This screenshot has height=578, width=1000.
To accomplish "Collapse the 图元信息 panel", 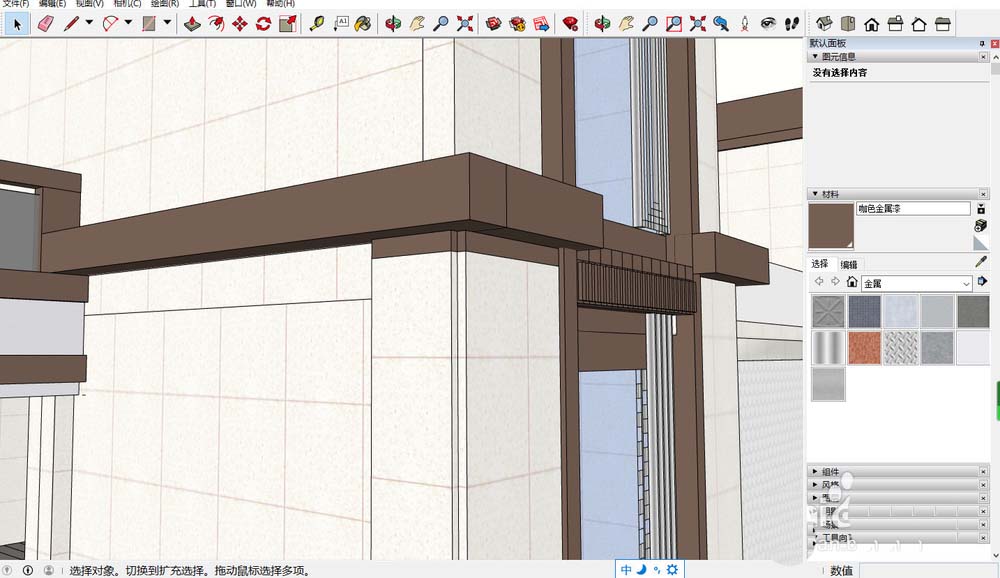I will click(x=815, y=57).
